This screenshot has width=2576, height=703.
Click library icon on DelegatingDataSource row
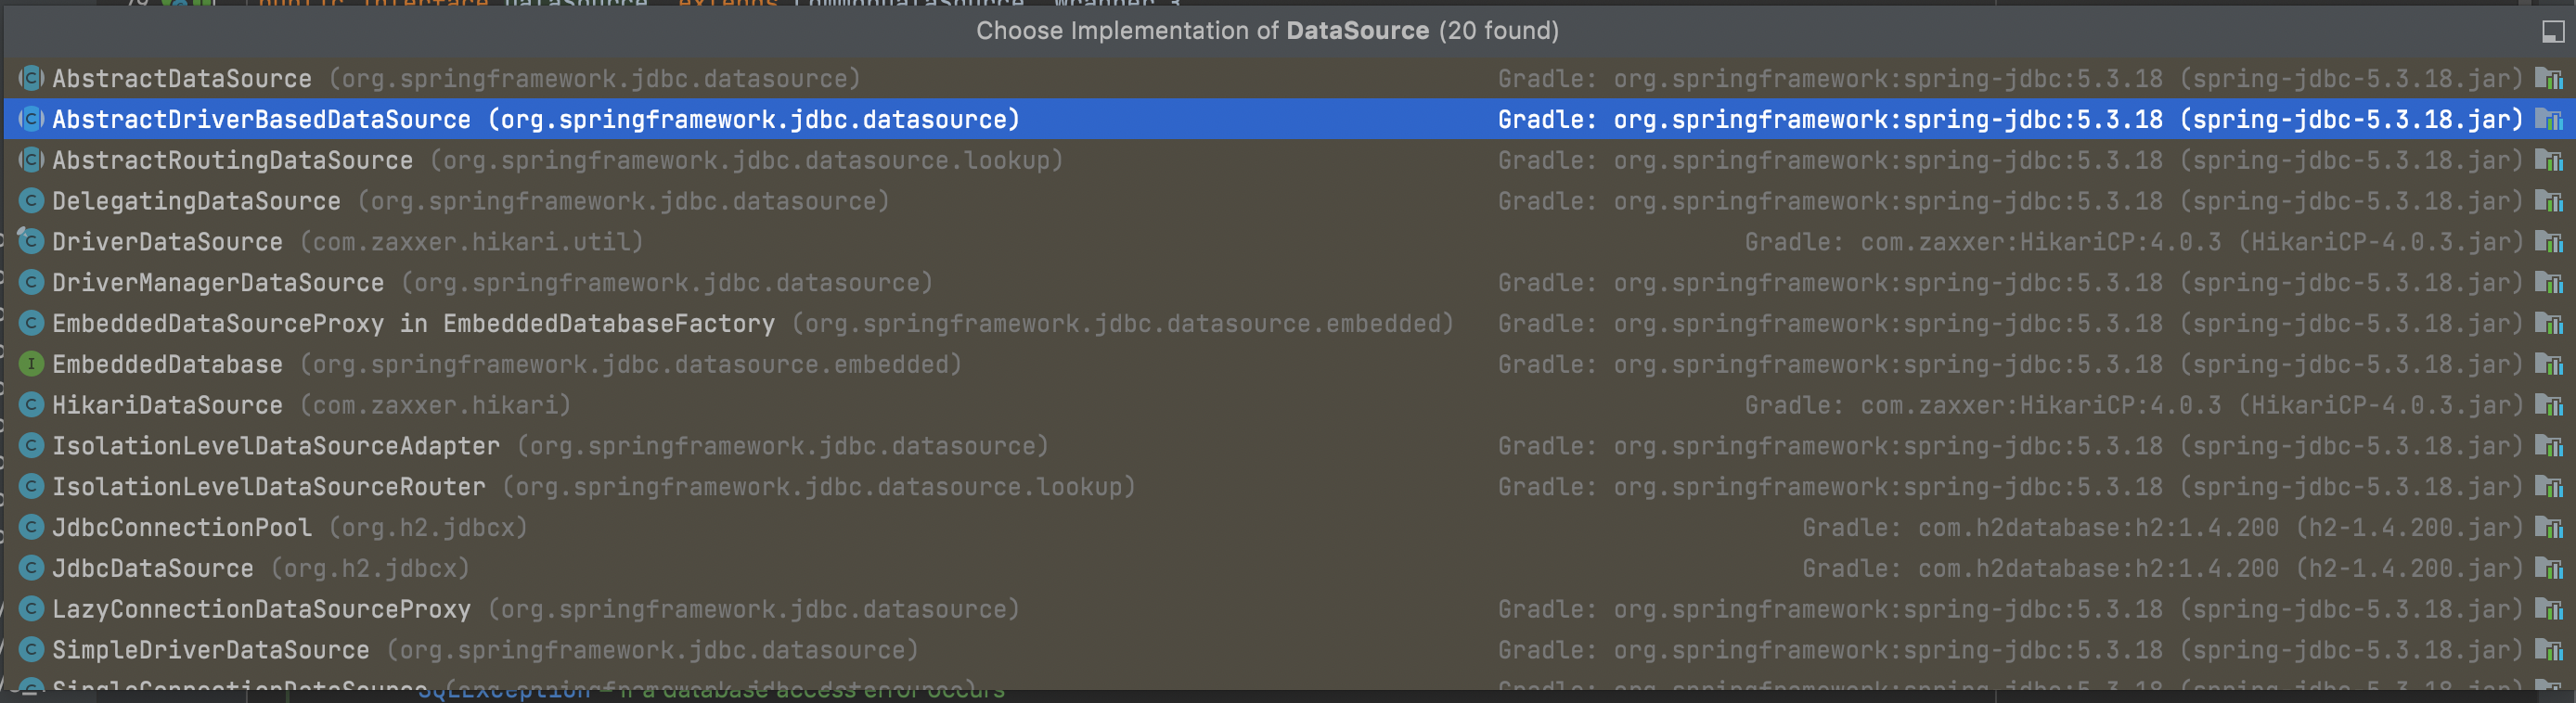2548,201
